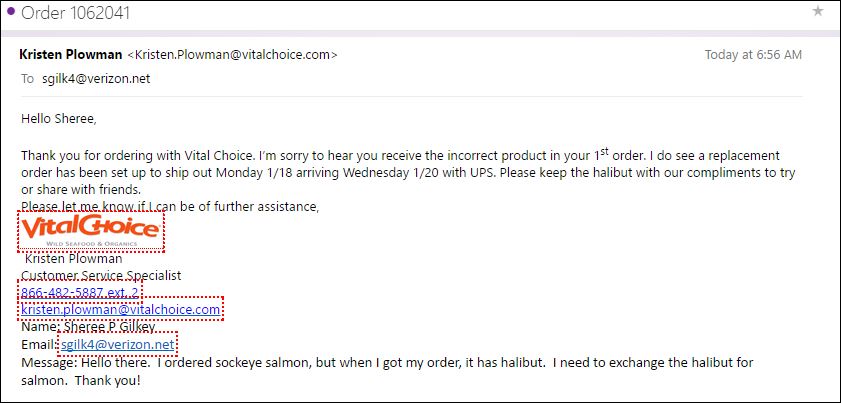Click the purple unread dot indicator
This screenshot has width=841, height=403.
(x=11, y=12)
